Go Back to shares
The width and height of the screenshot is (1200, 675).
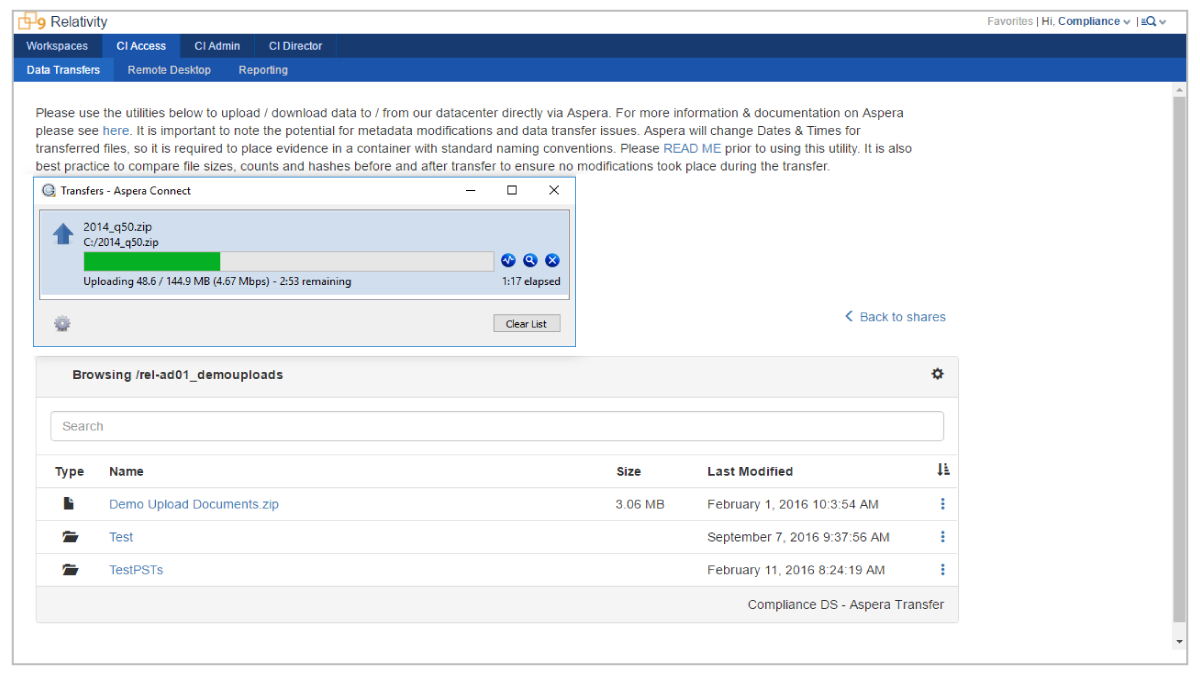[x=894, y=316]
